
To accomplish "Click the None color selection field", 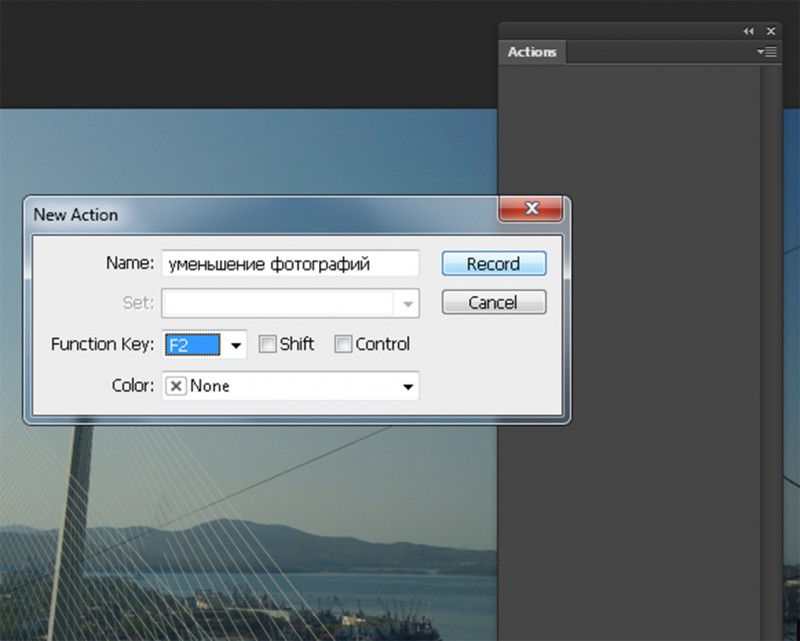I will click(x=290, y=386).
